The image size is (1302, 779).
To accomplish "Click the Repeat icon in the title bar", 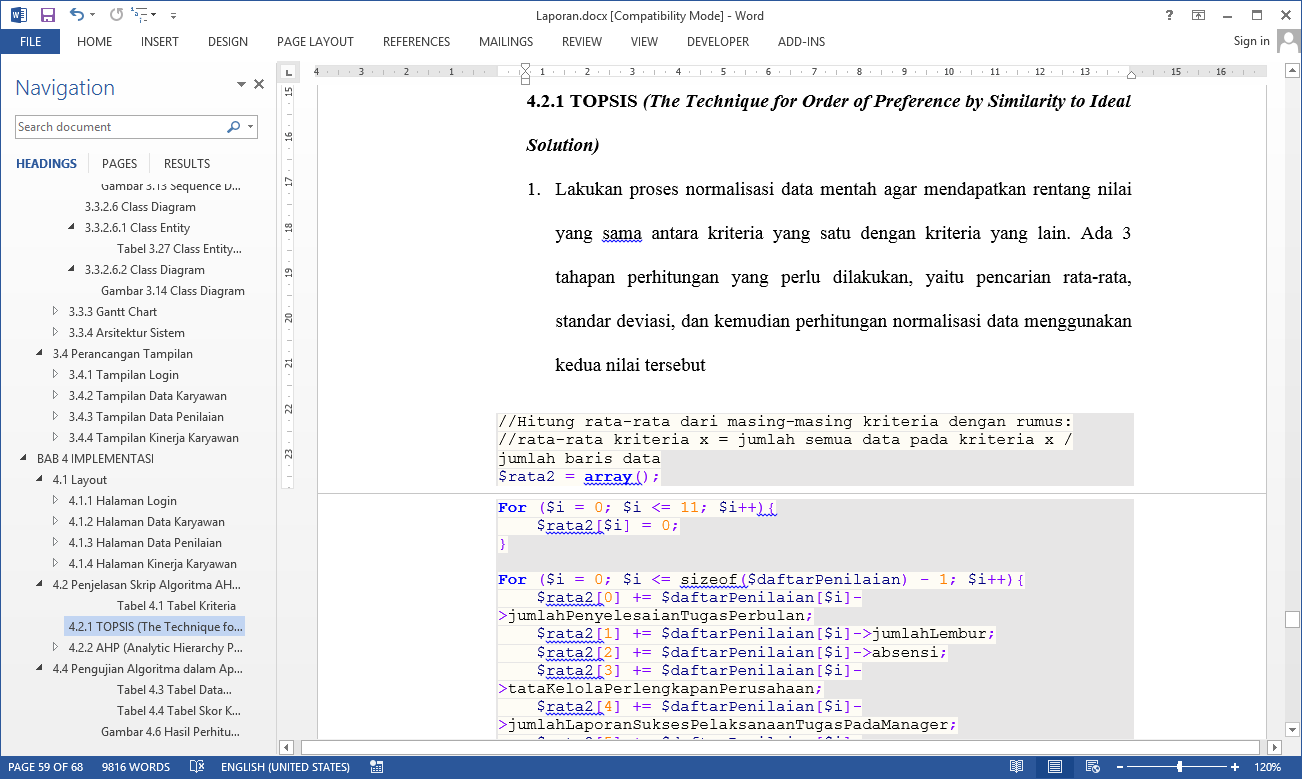I will pyautogui.click(x=116, y=15).
